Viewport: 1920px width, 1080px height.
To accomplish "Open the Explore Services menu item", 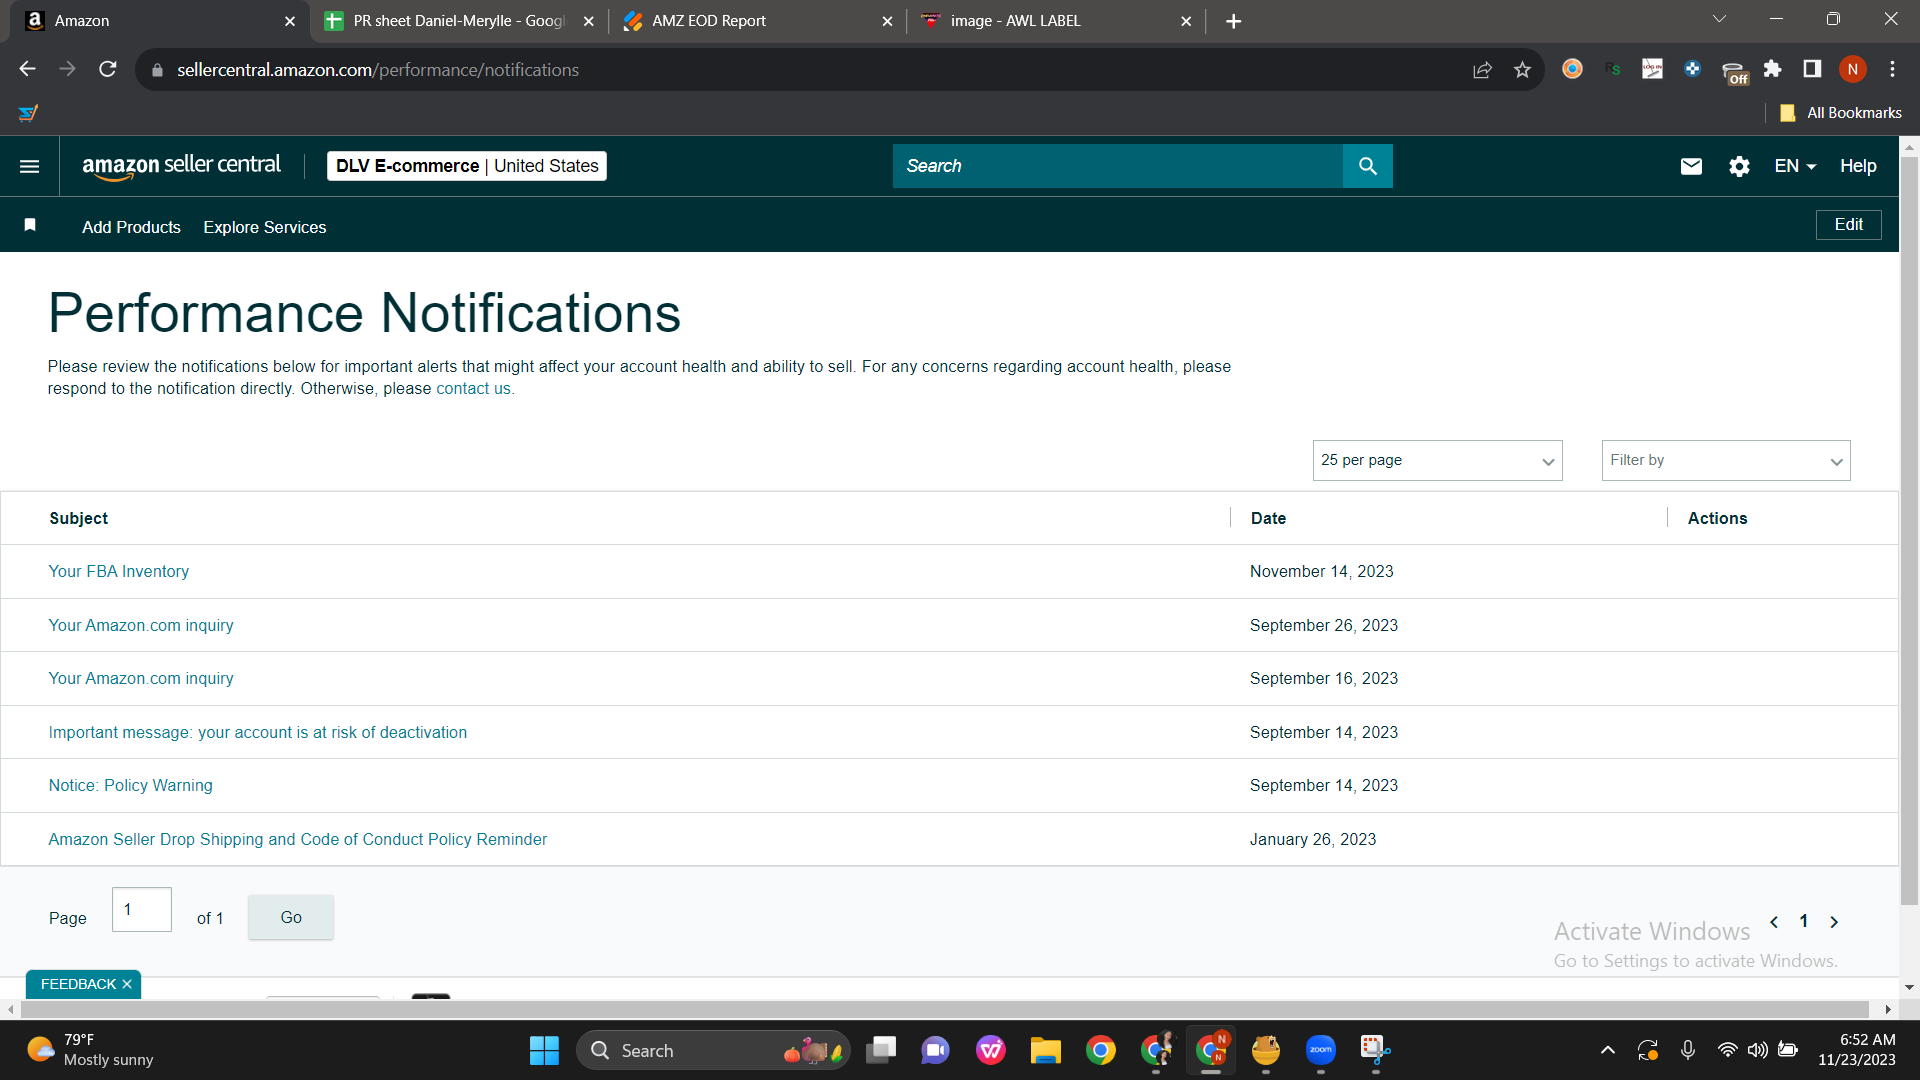I will (265, 227).
